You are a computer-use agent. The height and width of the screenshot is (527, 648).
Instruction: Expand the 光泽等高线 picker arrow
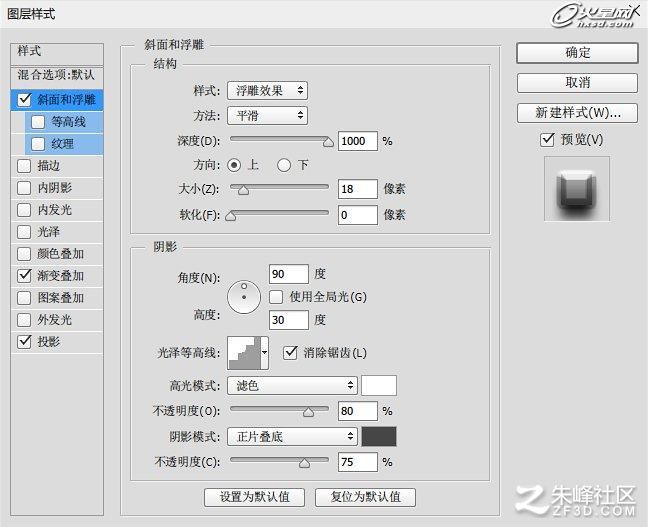[x=264, y=353]
